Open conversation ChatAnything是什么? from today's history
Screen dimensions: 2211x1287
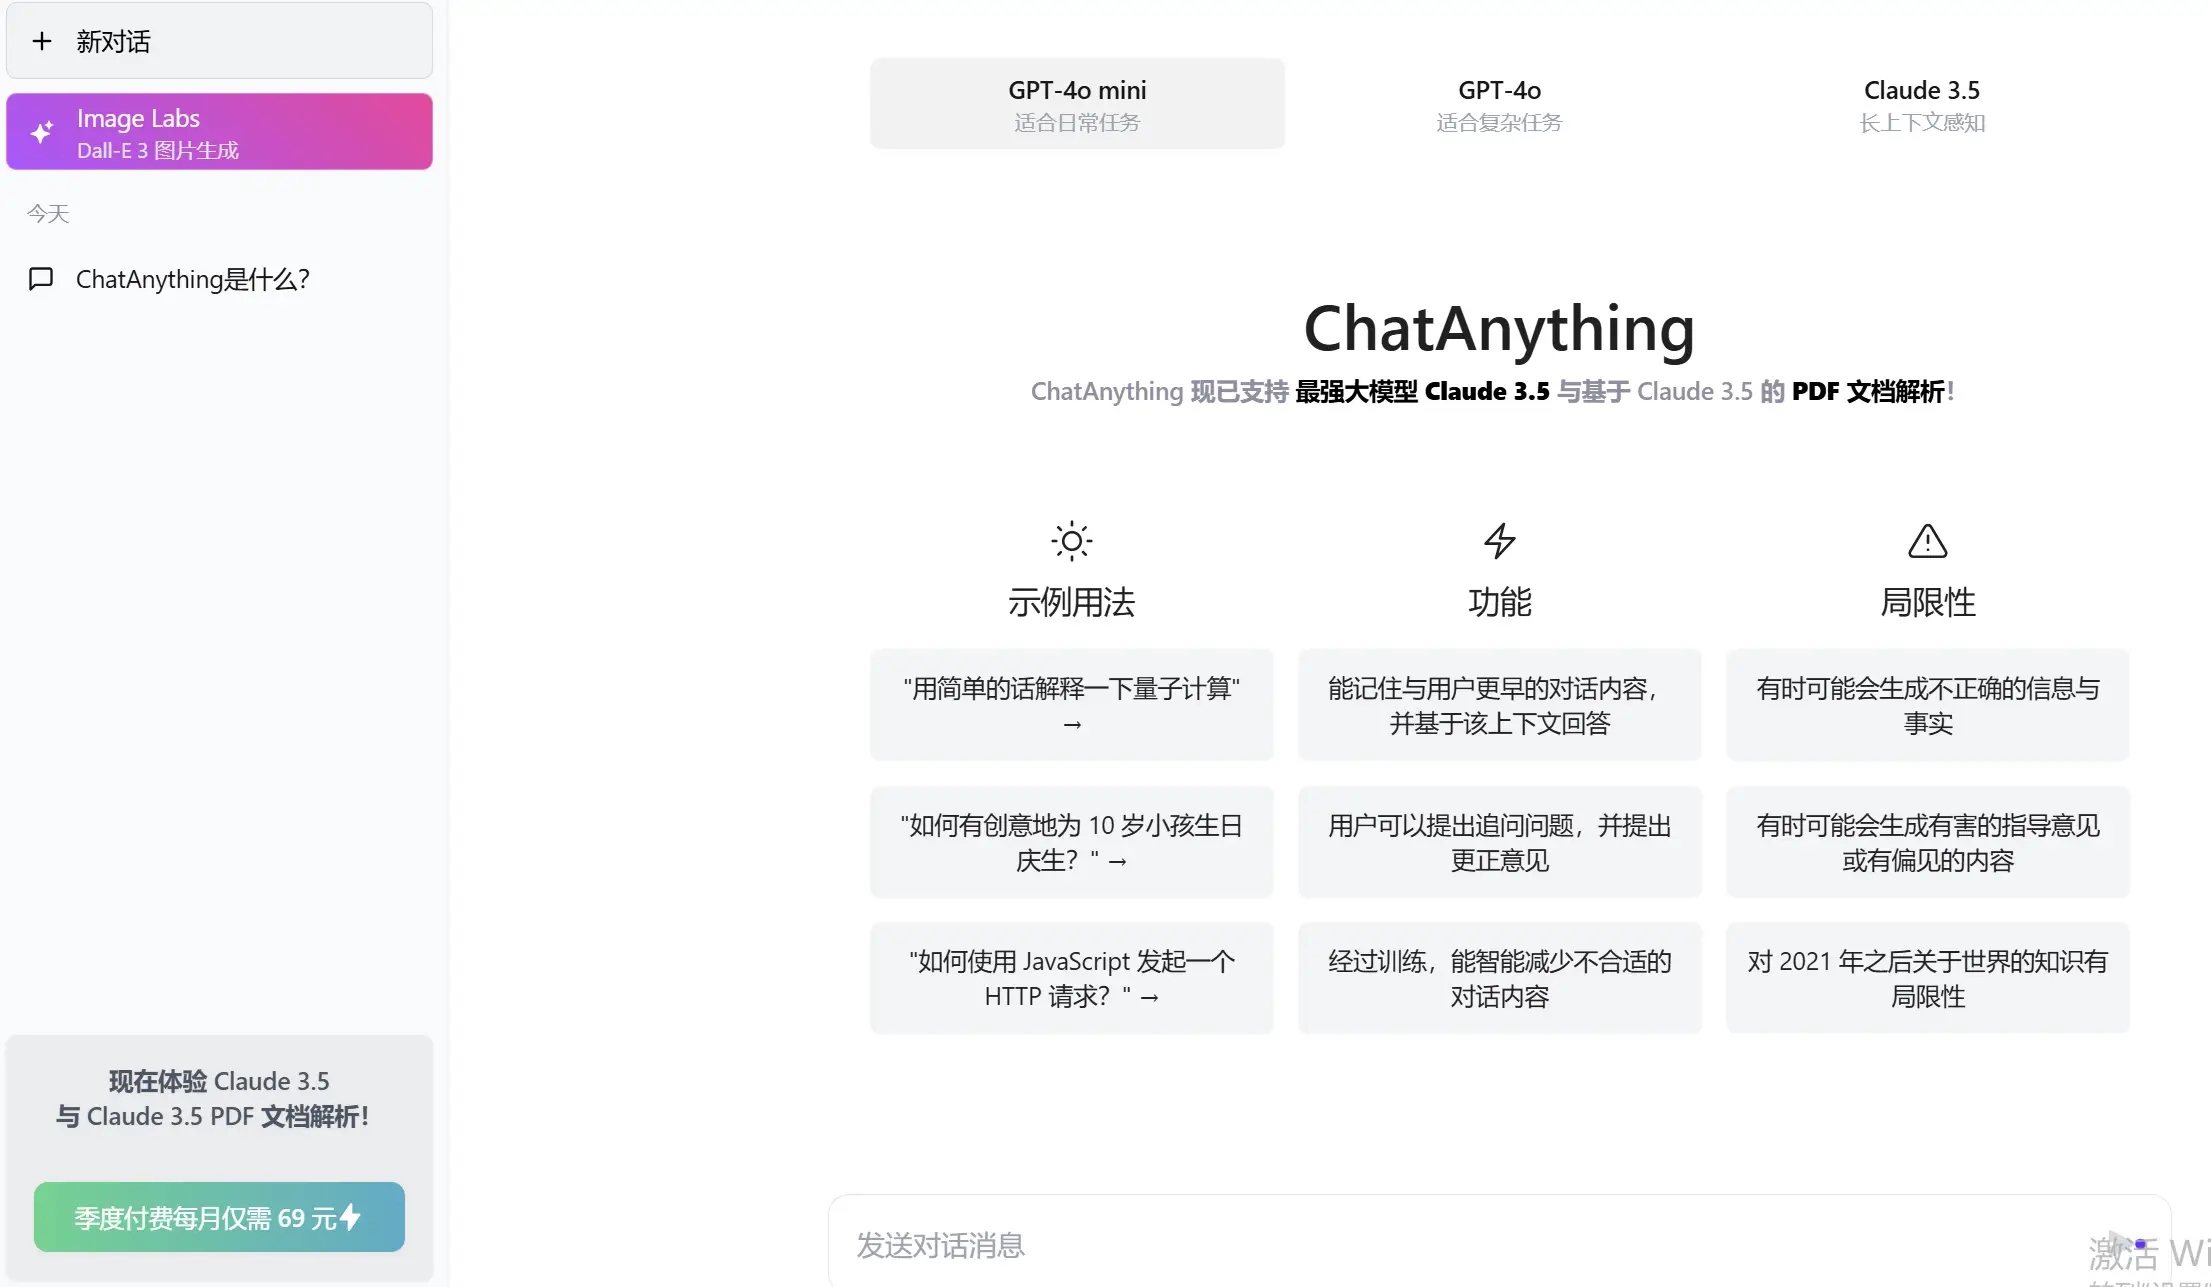point(193,279)
